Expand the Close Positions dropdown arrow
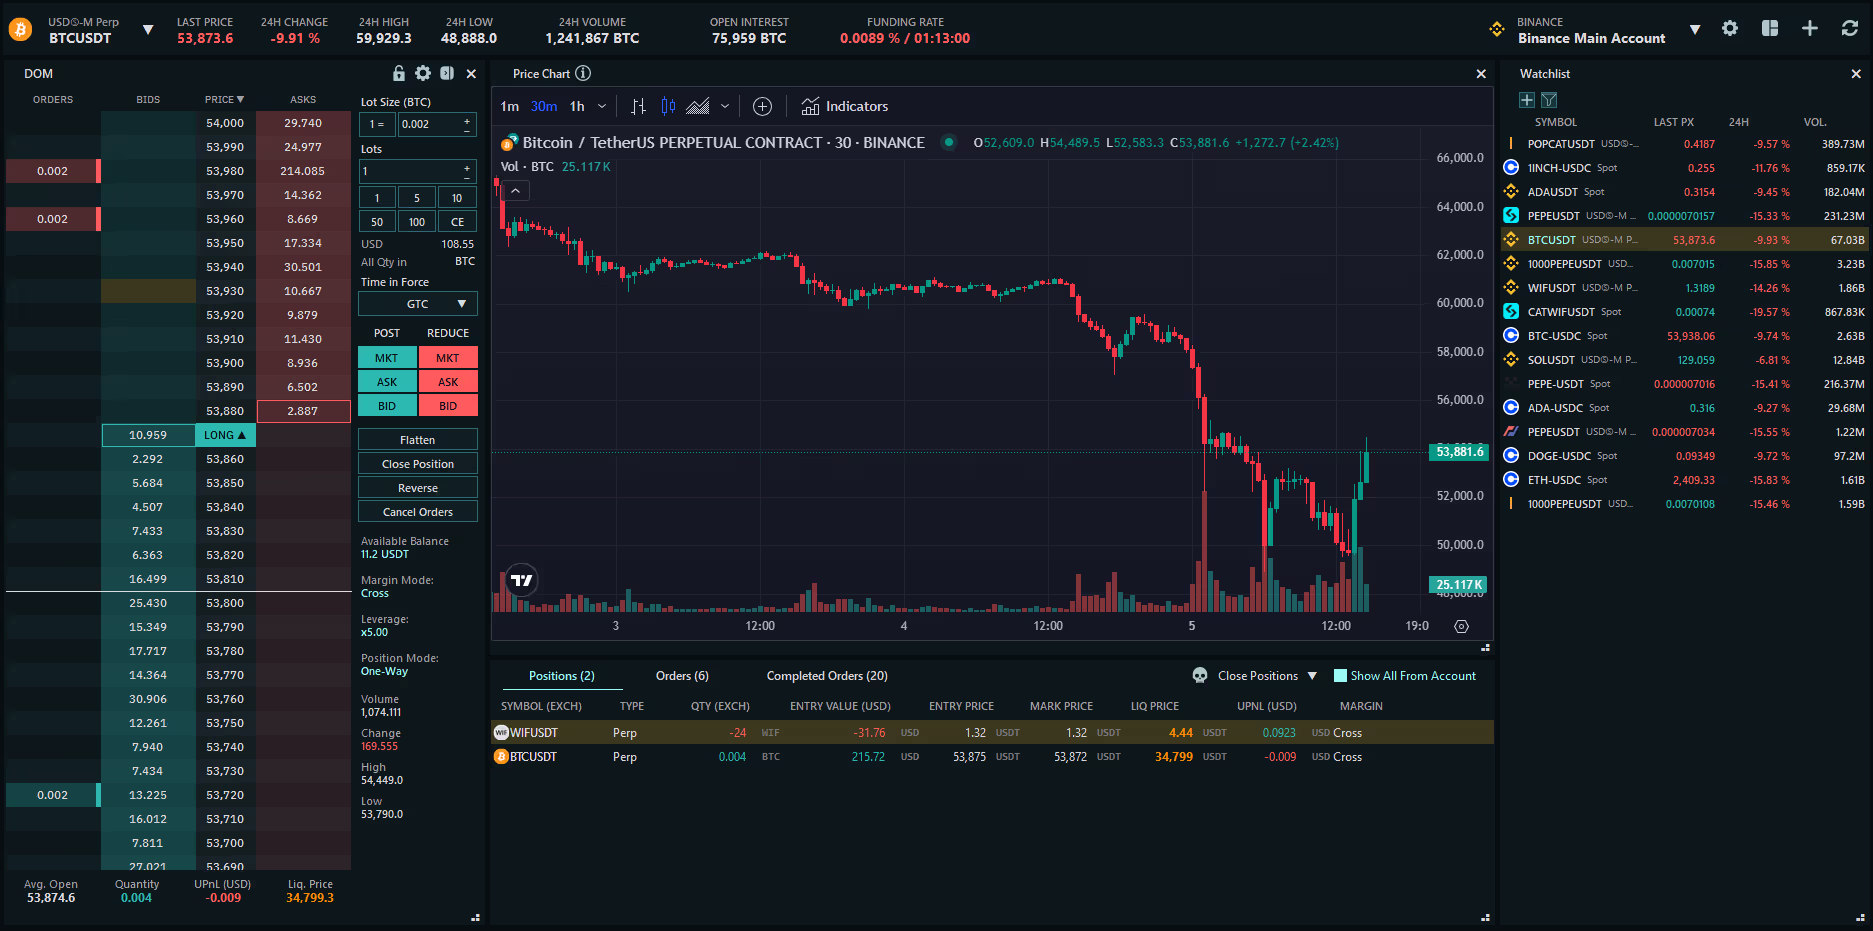Viewport: 1873px width, 931px height. [1312, 676]
